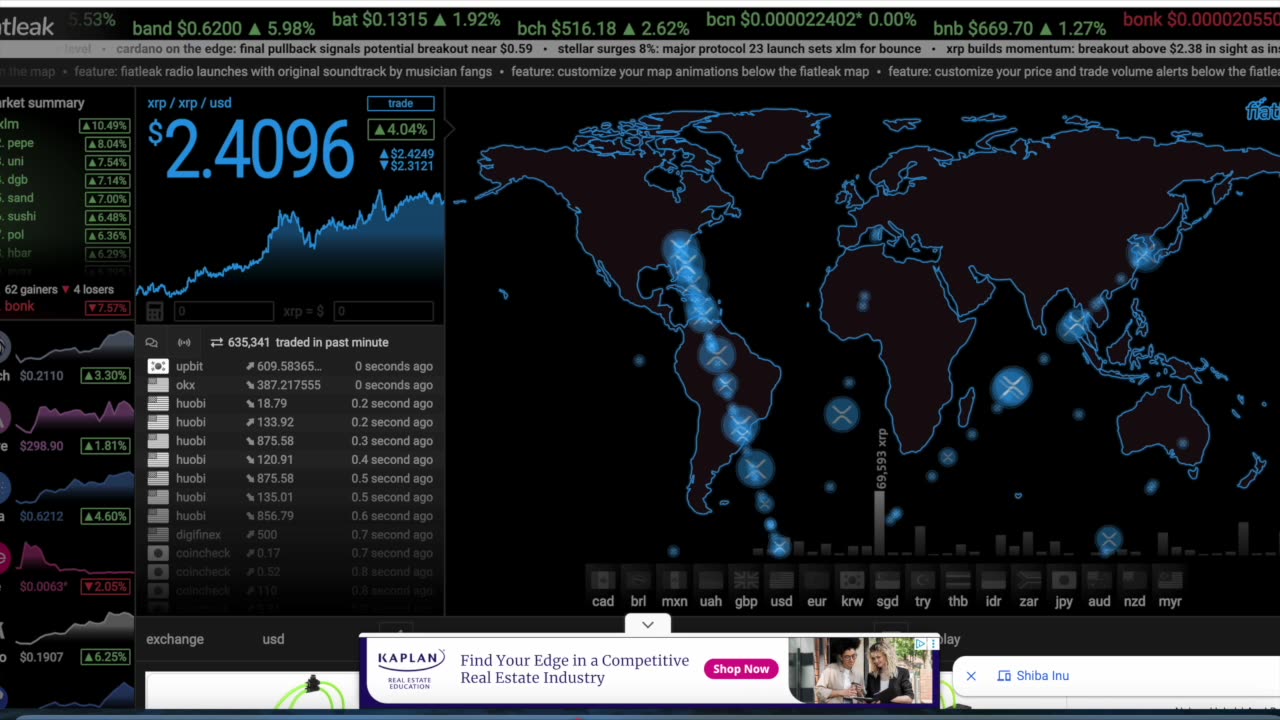The height and width of the screenshot is (720, 1280).
Task: Open the chat bubbles icon in trade feed
Action: 152,342
